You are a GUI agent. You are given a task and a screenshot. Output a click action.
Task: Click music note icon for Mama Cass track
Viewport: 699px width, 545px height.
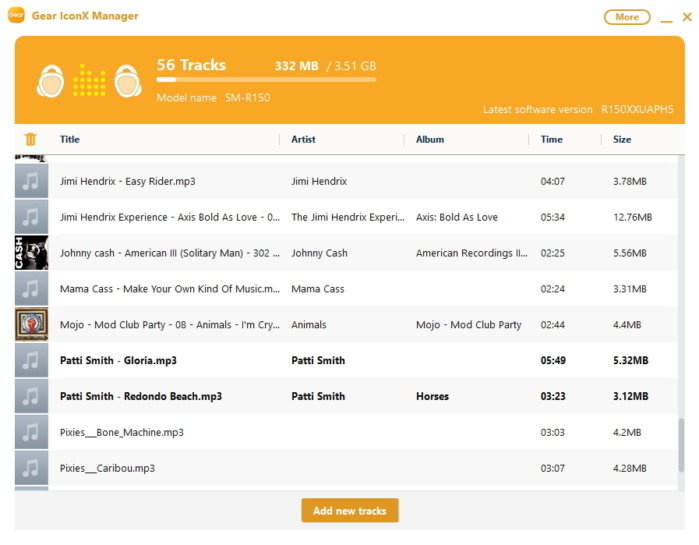coord(31,289)
